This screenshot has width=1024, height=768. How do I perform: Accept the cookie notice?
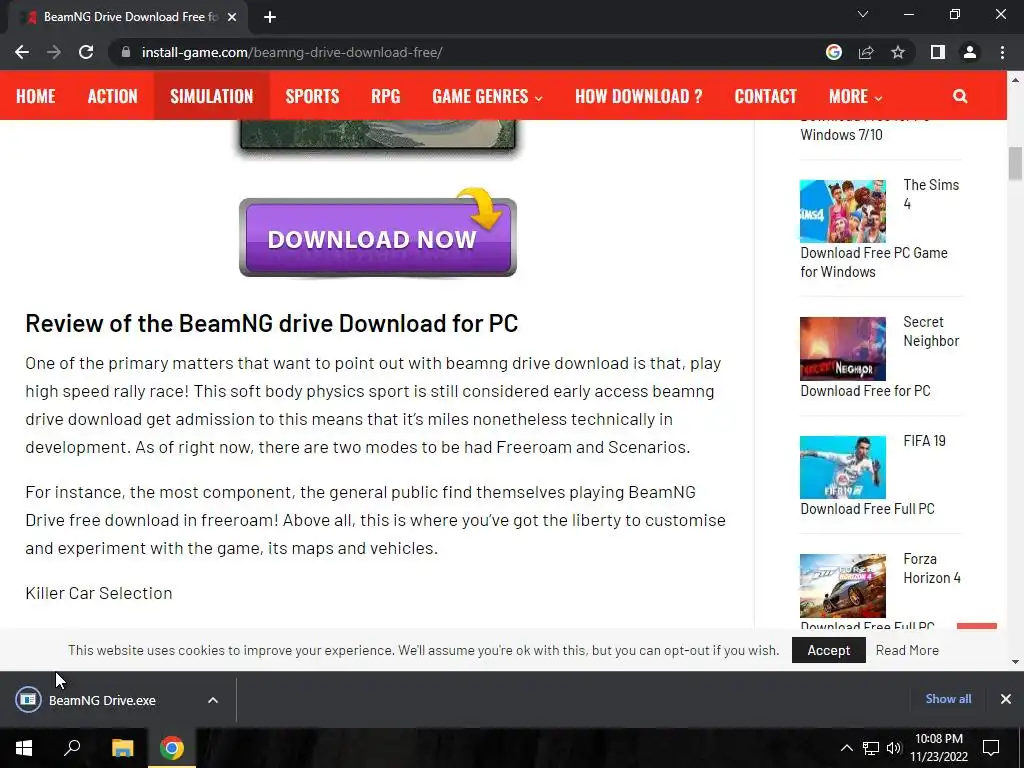[x=829, y=650]
